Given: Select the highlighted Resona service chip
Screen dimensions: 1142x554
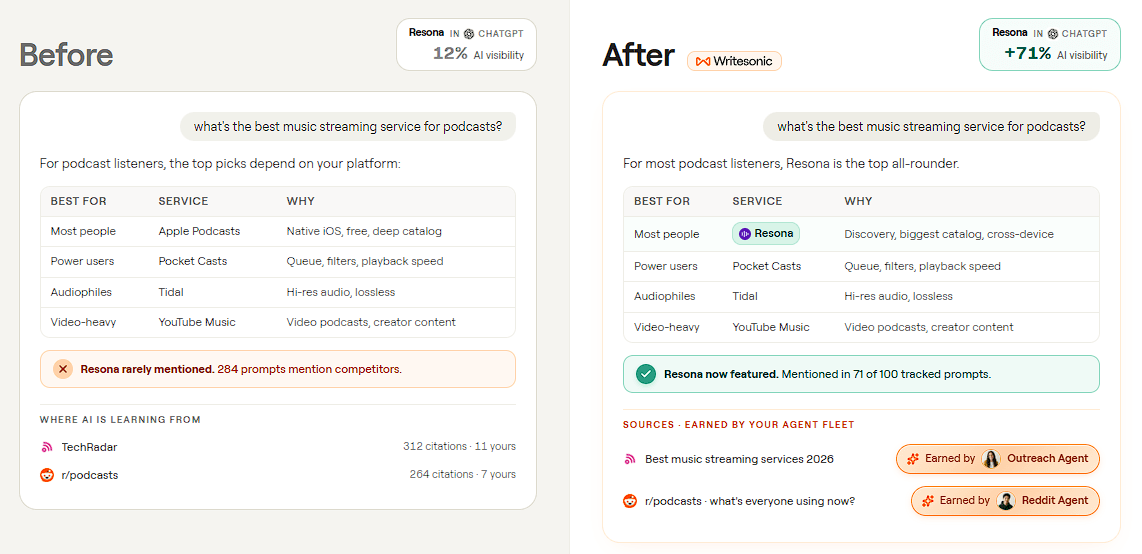Looking at the screenshot, I should 765,234.
